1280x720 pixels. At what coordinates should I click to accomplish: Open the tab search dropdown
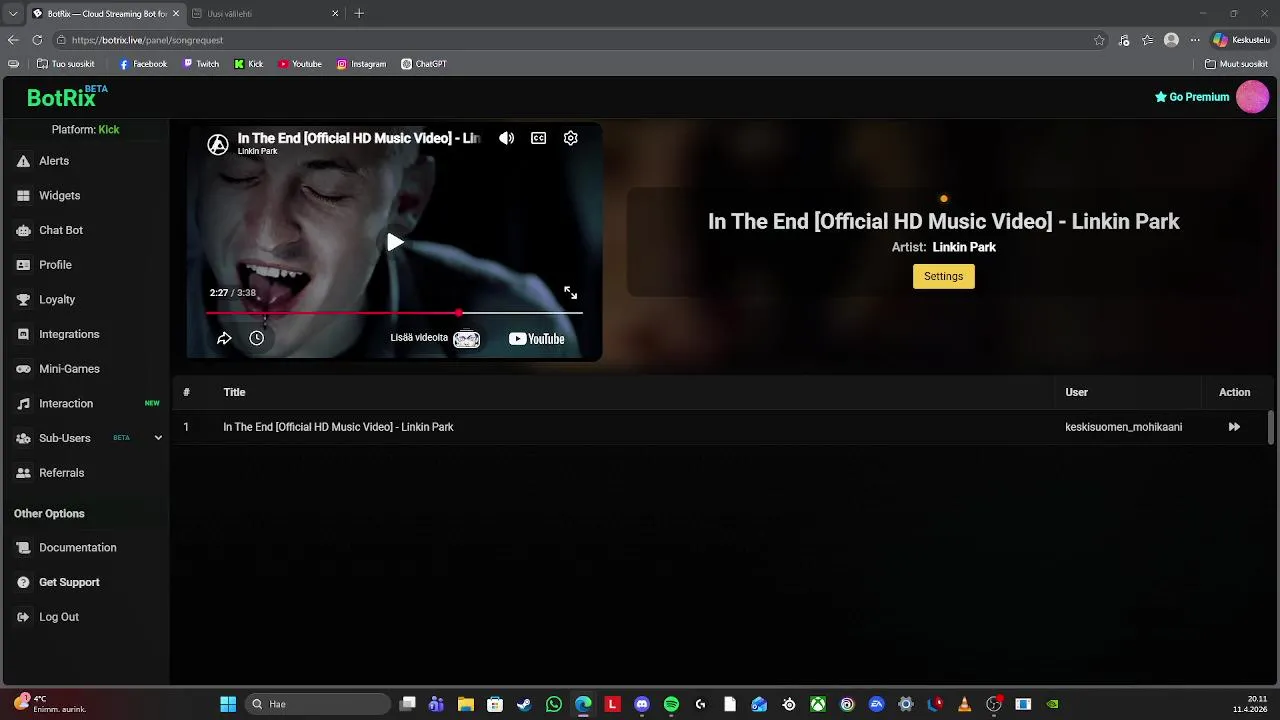click(12, 14)
